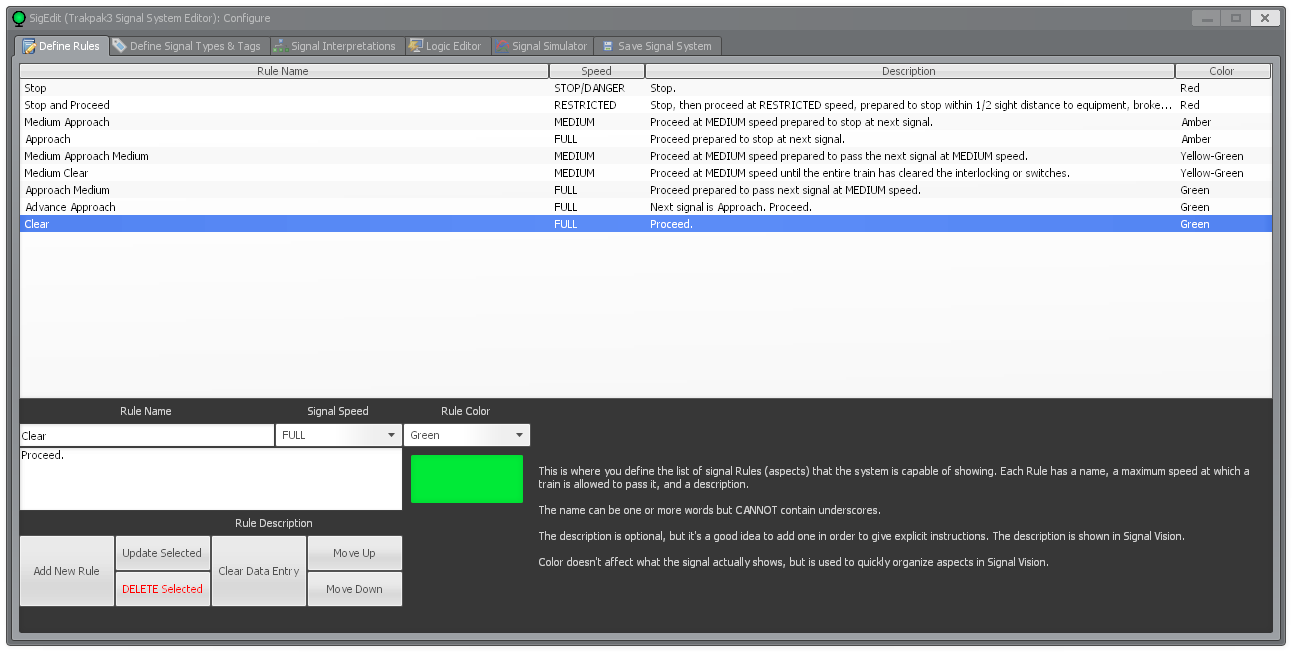1292x652 pixels.
Task: Click the Define Rules tab pencil icon
Action: pyautogui.click(x=29, y=46)
